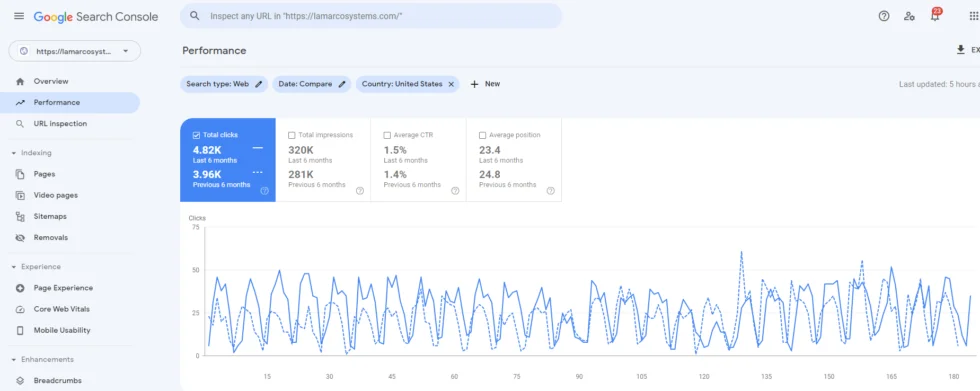Click the Date: Compare filter chip

311,84
